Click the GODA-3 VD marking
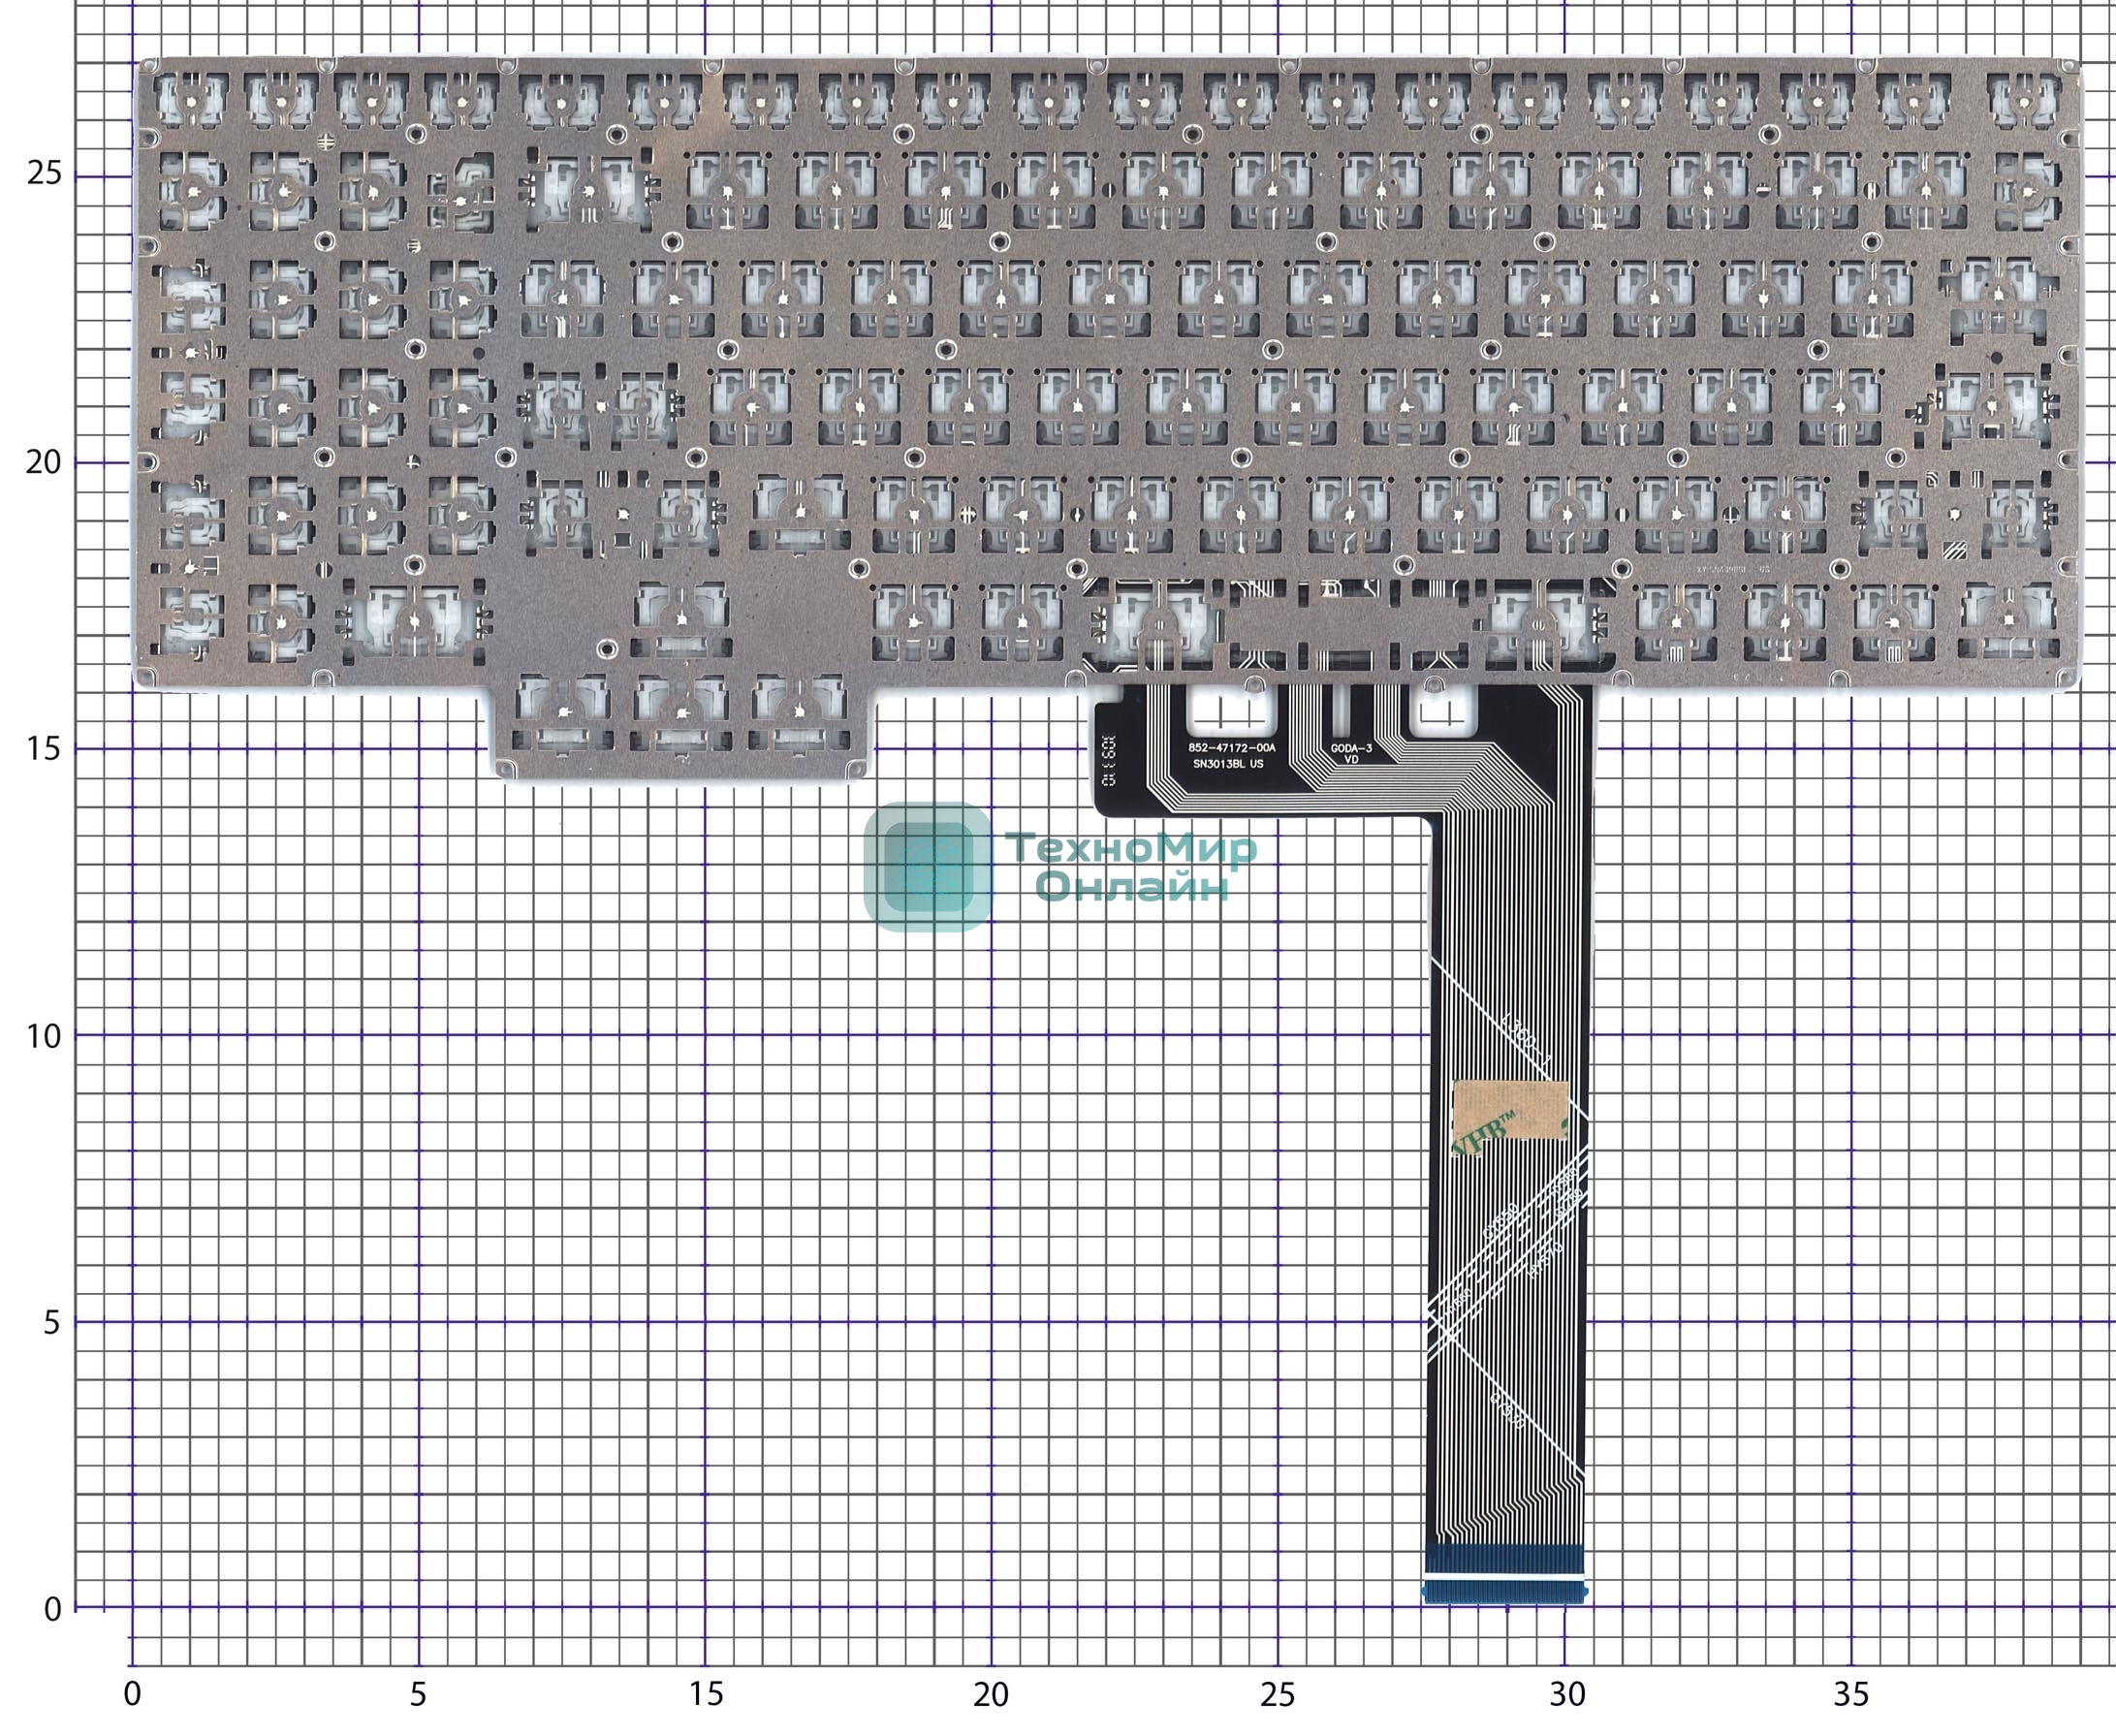This screenshot has height=1736, width=2116. click(x=1351, y=753)
